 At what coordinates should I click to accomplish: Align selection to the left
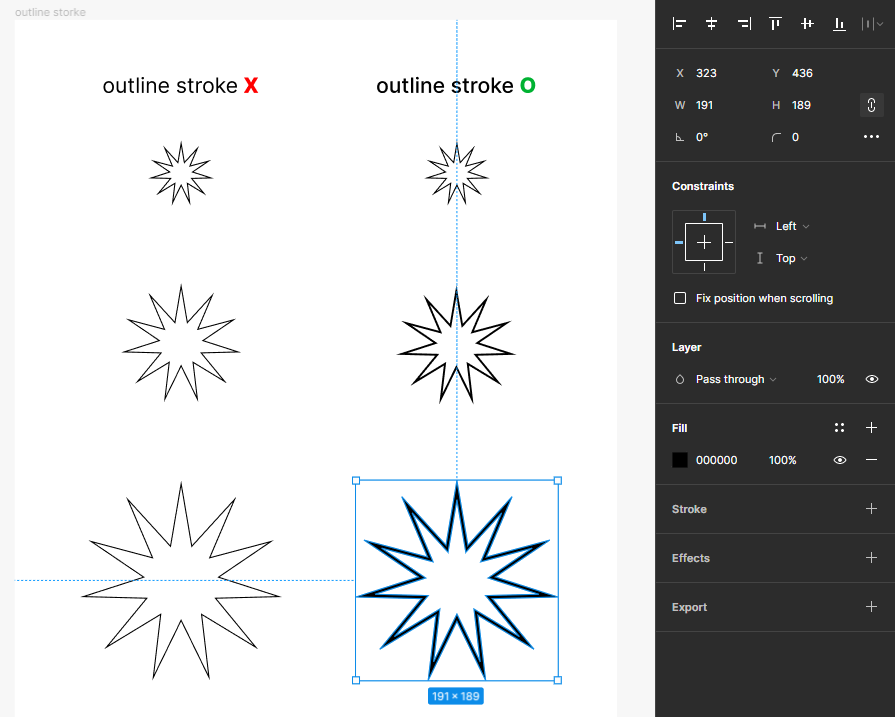coord(679,23)
